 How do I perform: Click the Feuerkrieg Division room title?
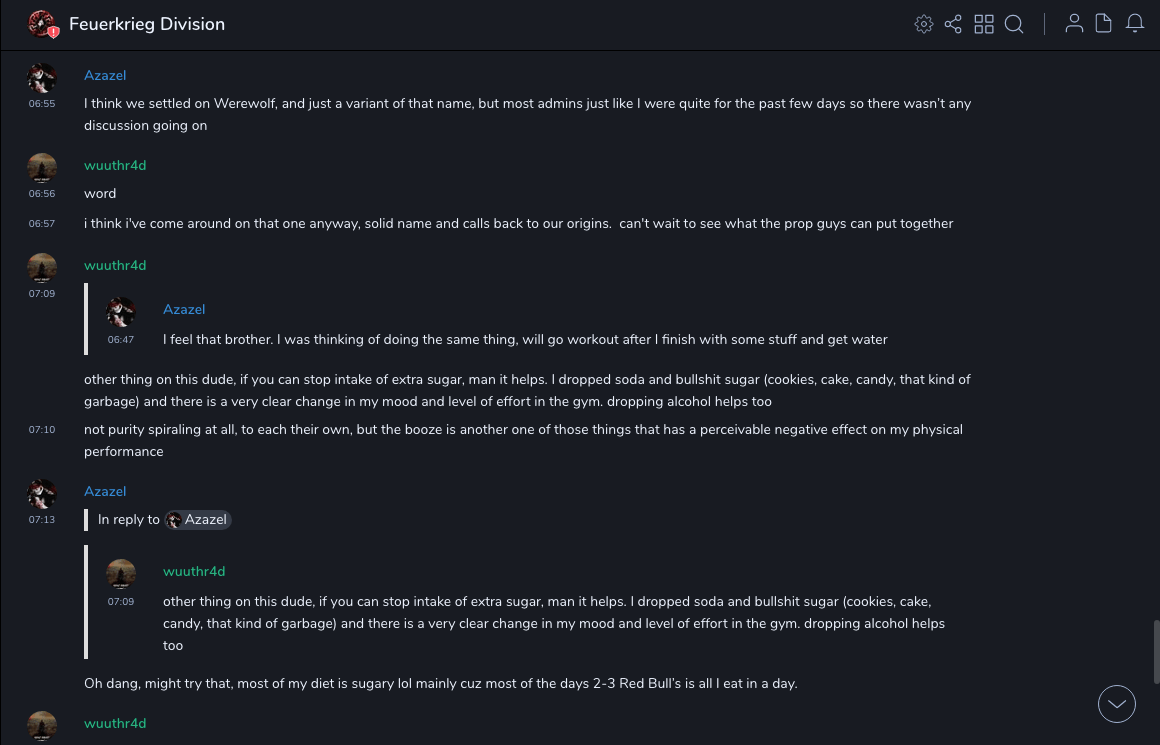point(147,24)
